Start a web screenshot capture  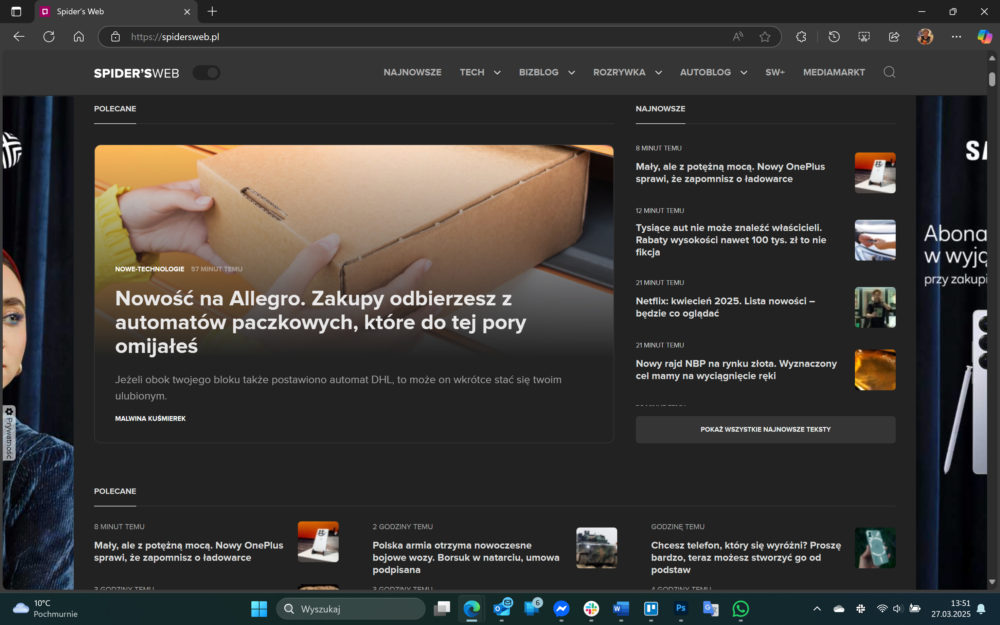pos(864,37)
